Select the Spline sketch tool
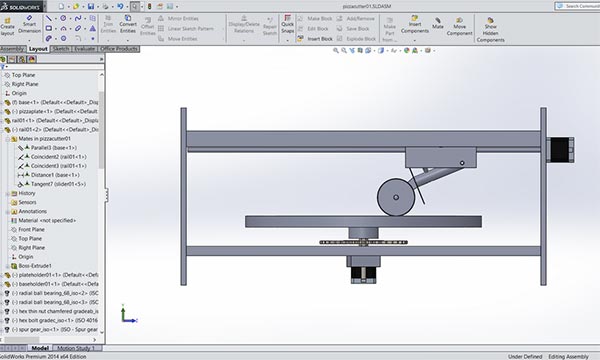The height and width of the screenshot is (360, 600). coord(78,18)
